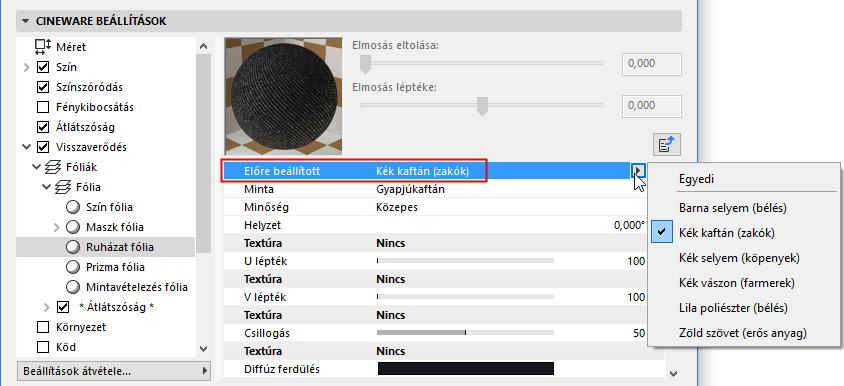Toggle the Átlátszóság channel checkbox
This screenshot has width=844, height=386.
click(43, 127)
